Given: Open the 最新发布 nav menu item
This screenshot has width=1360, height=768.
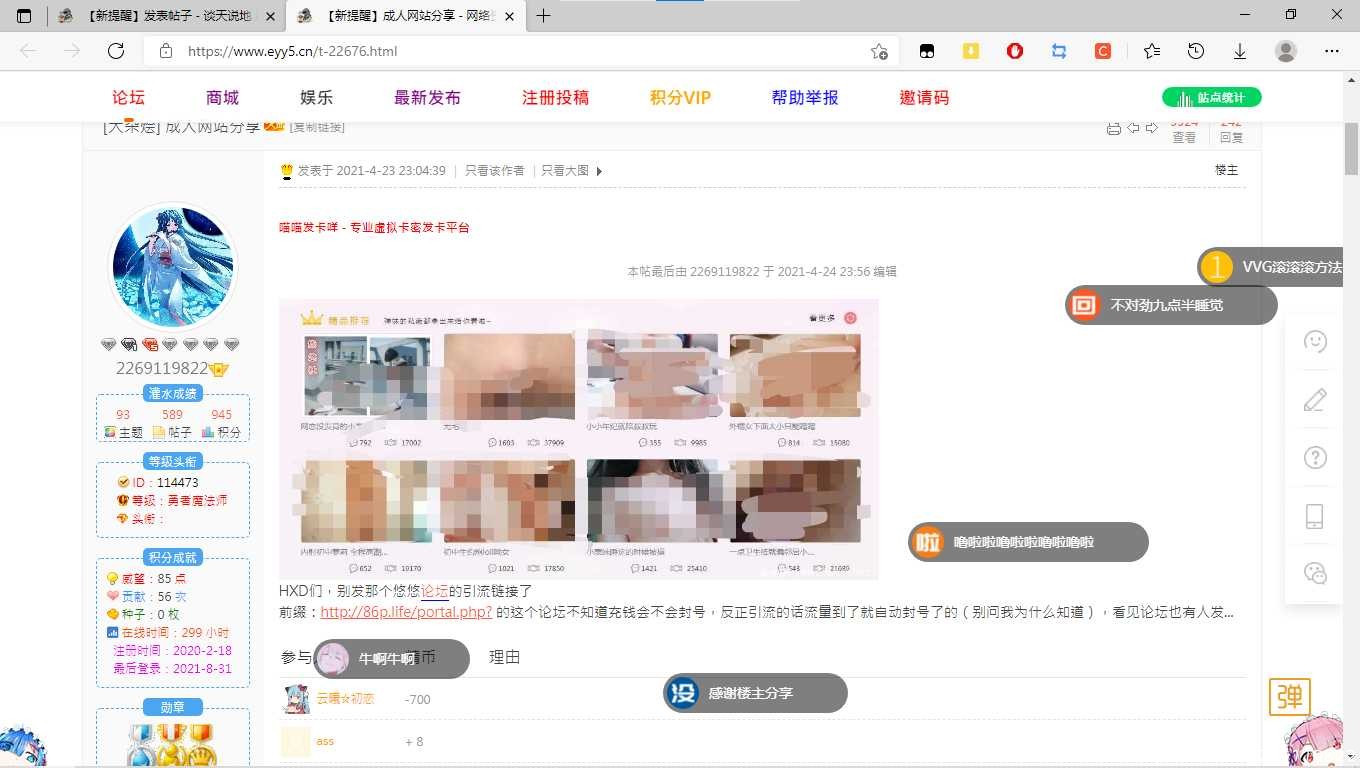Looking at the screenshot, I should click(x=427, y=97).
